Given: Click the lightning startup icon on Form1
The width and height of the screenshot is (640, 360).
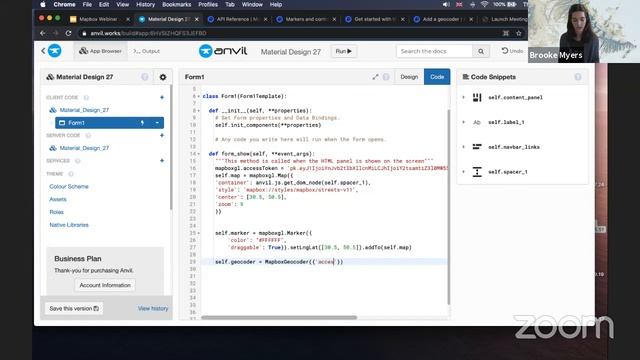Looking at the screenshot, I should point(142,123).
